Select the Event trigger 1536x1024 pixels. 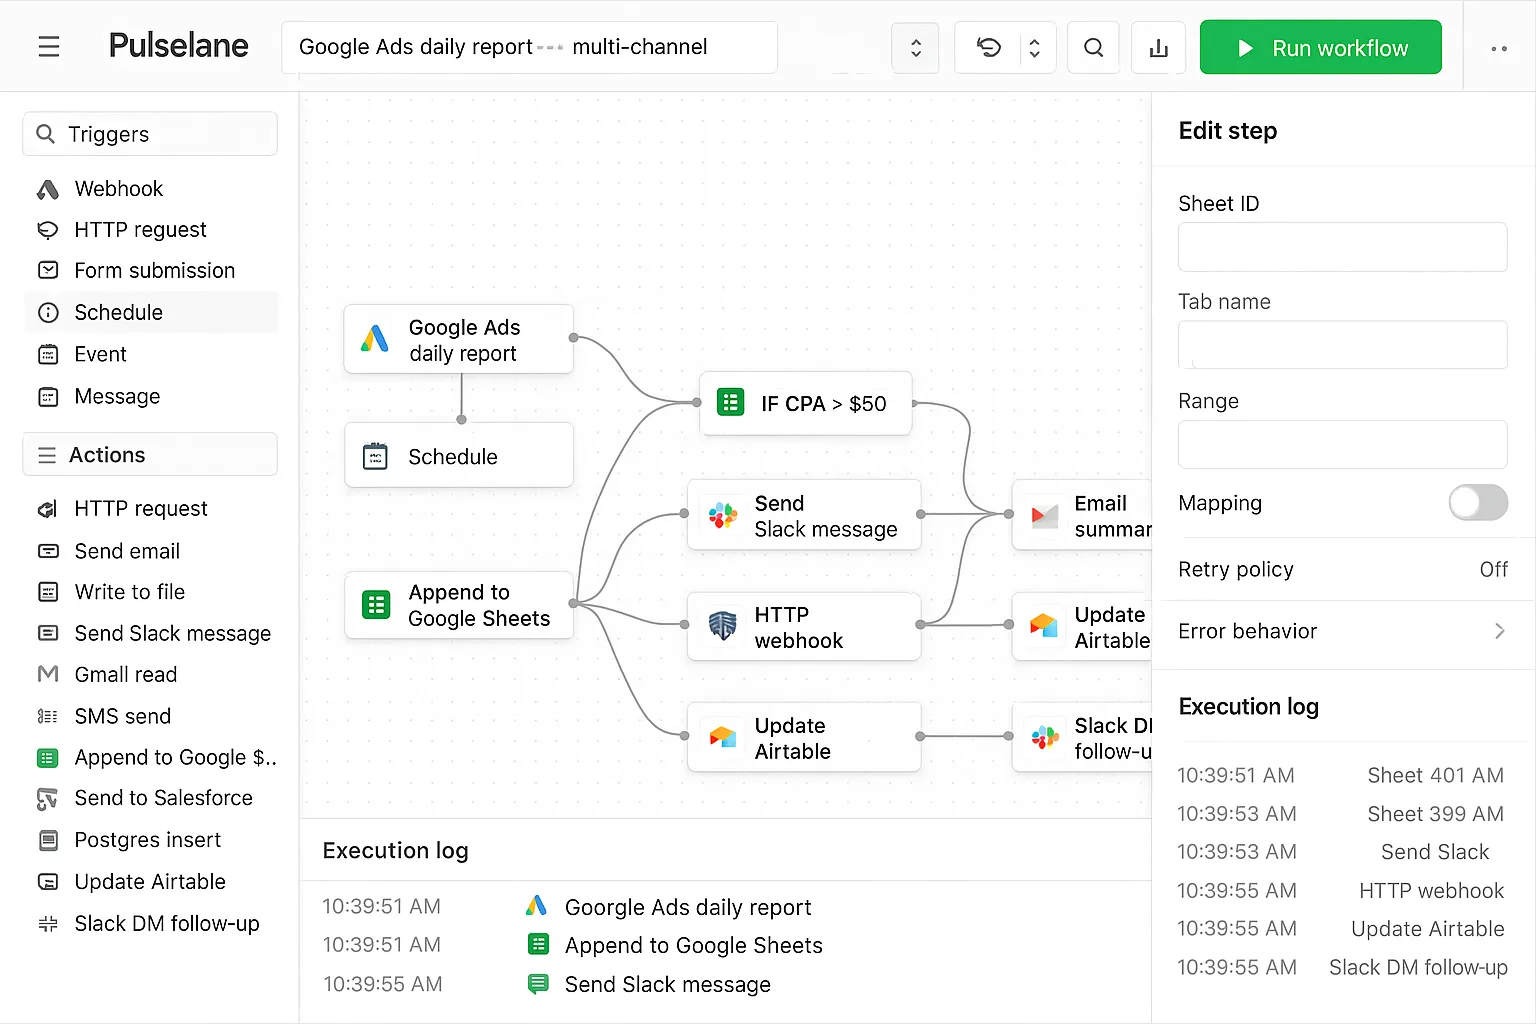pos(150,354)
